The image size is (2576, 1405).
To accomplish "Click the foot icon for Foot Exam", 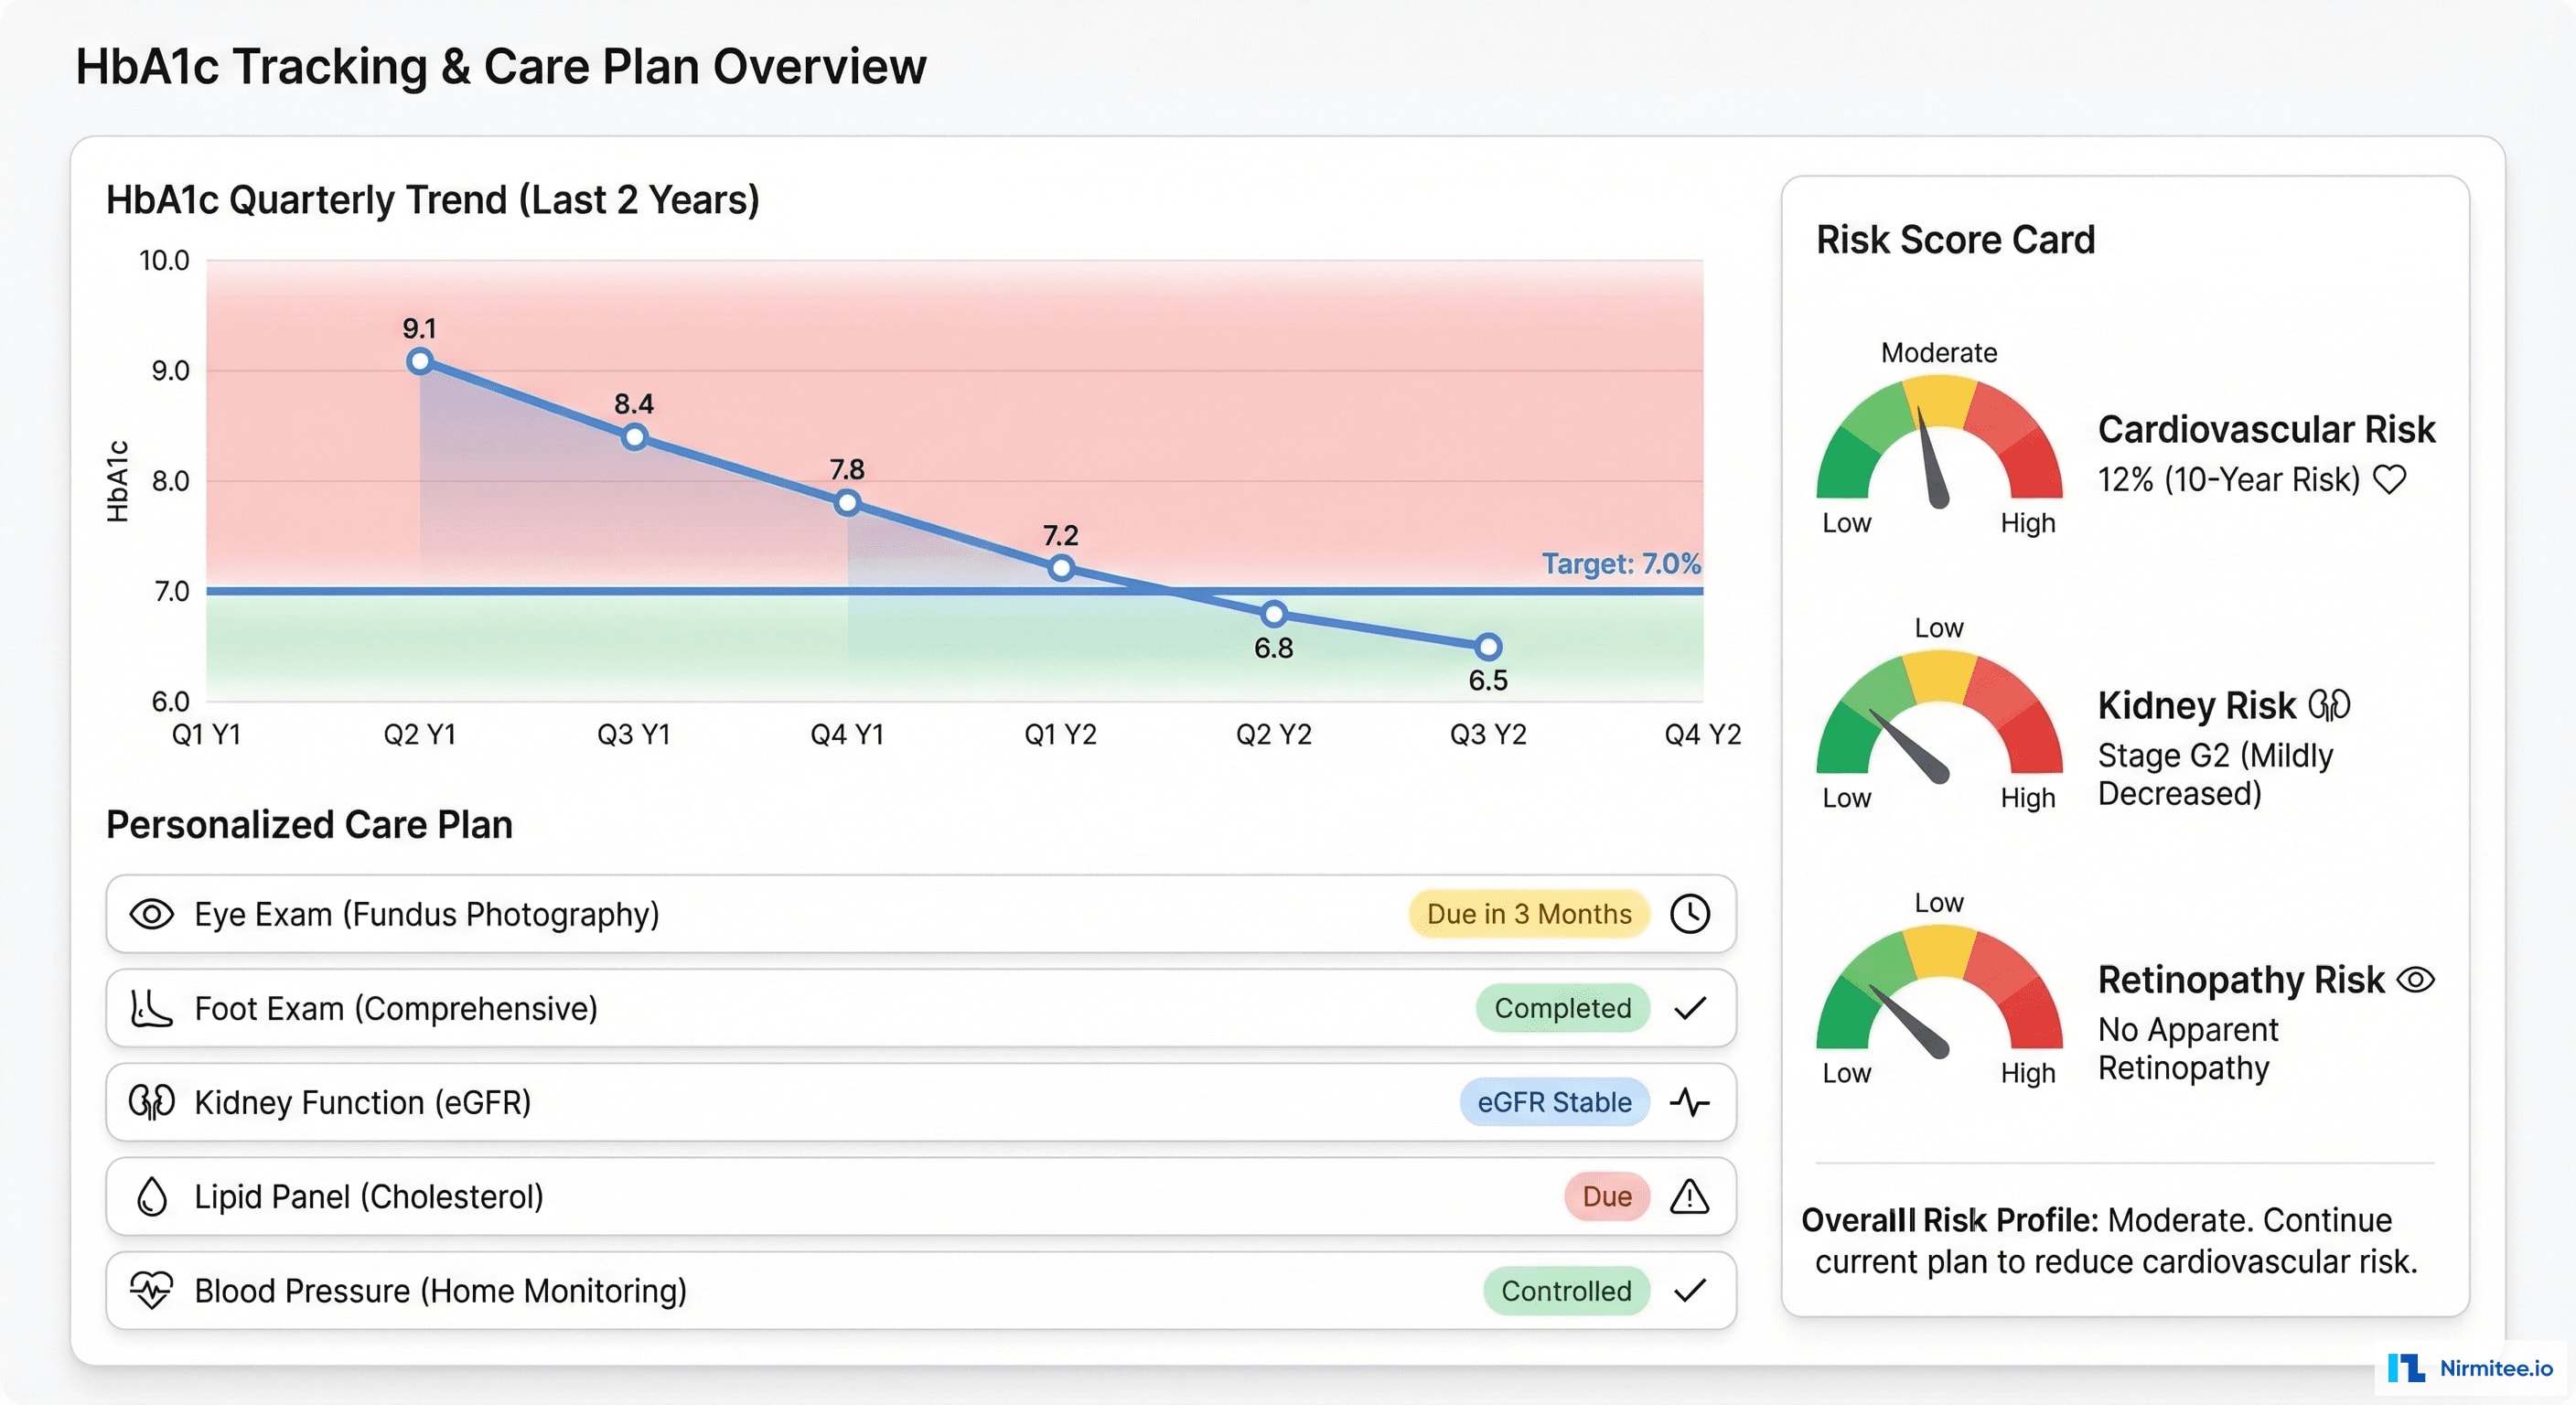I will click(x=152, y=1008).
